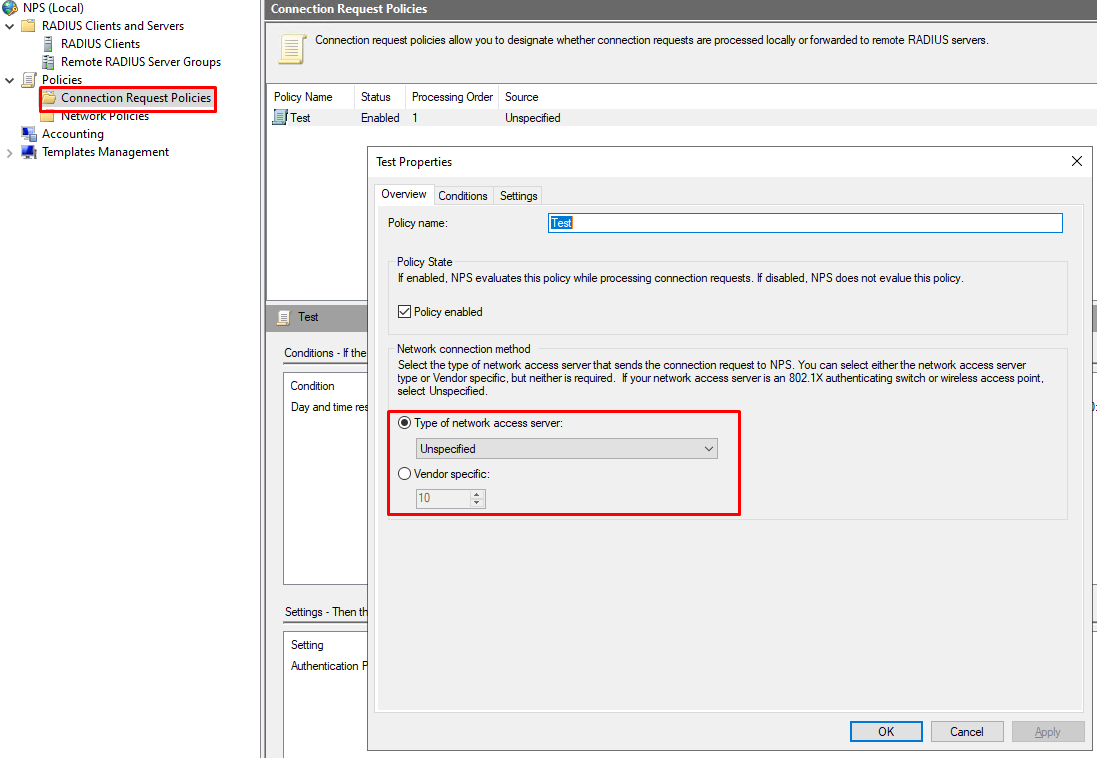Click the Templates Management icon
This screenshot has width=1097, height=758.
[x=29, y=152]
